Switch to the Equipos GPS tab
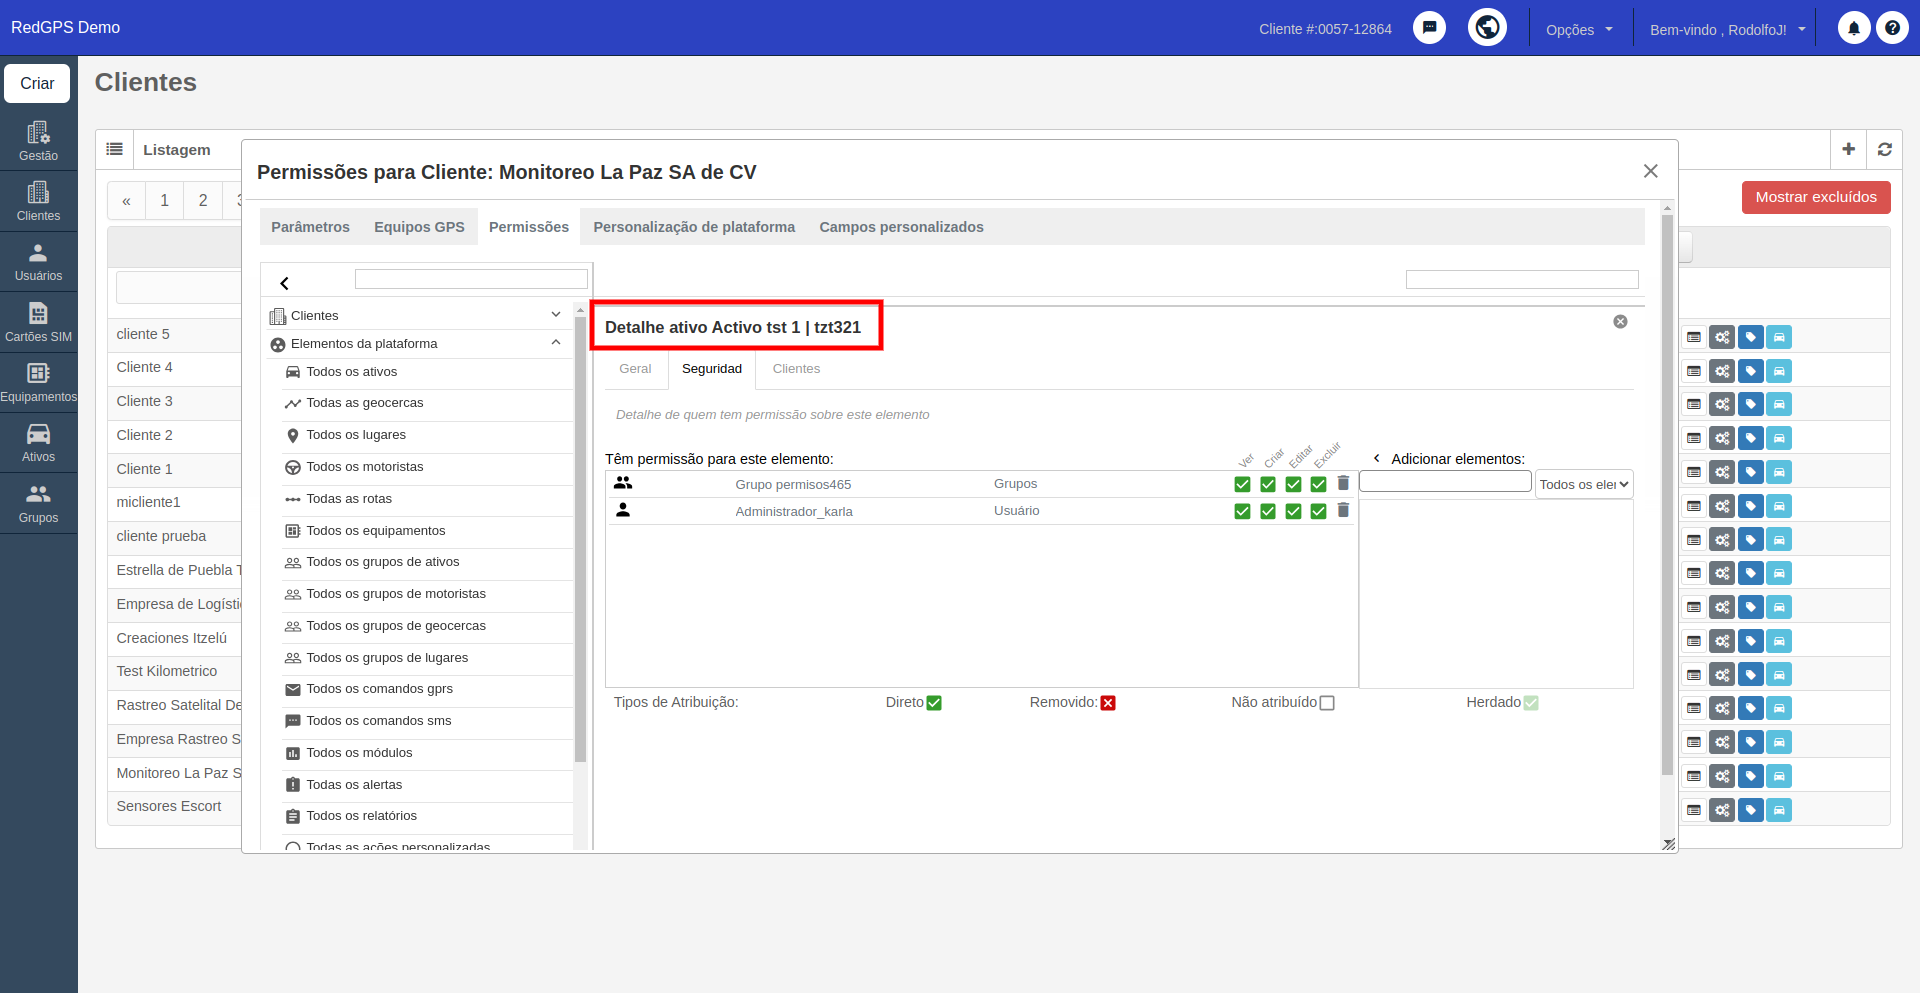 click(x=419, y=227)
